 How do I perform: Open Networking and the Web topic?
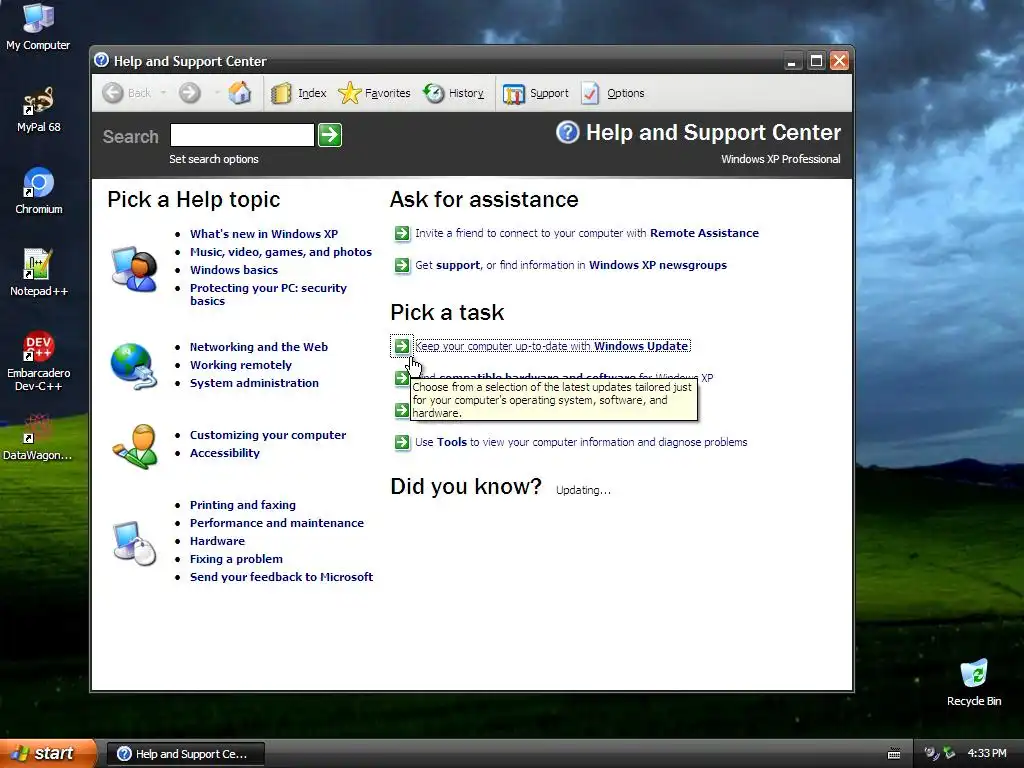point(259,347)
